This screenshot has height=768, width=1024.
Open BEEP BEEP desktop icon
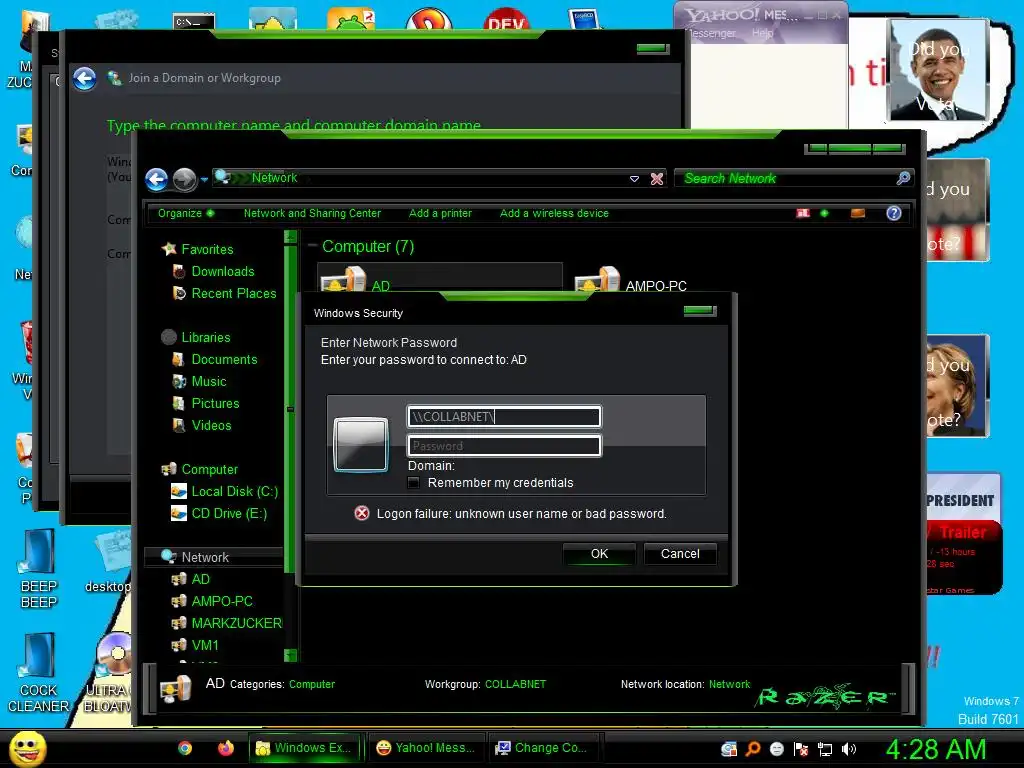coord(39,569)
